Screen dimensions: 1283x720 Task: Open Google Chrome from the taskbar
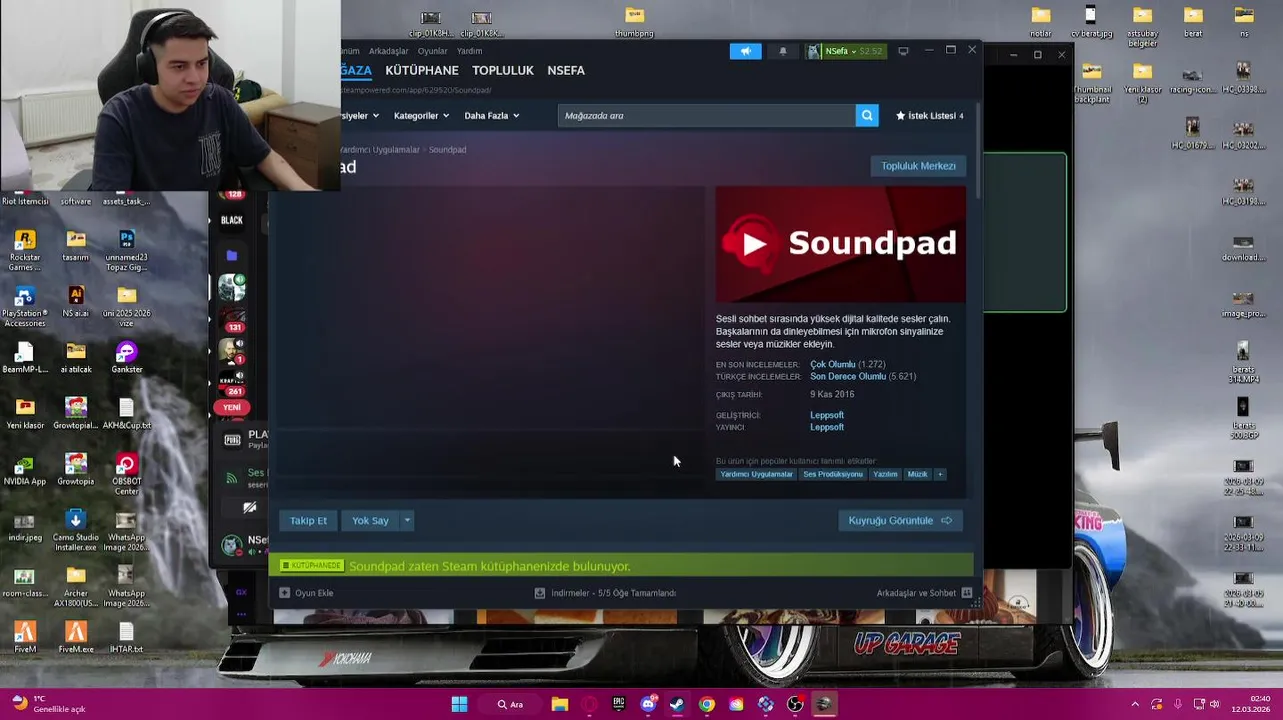[707, 704]
